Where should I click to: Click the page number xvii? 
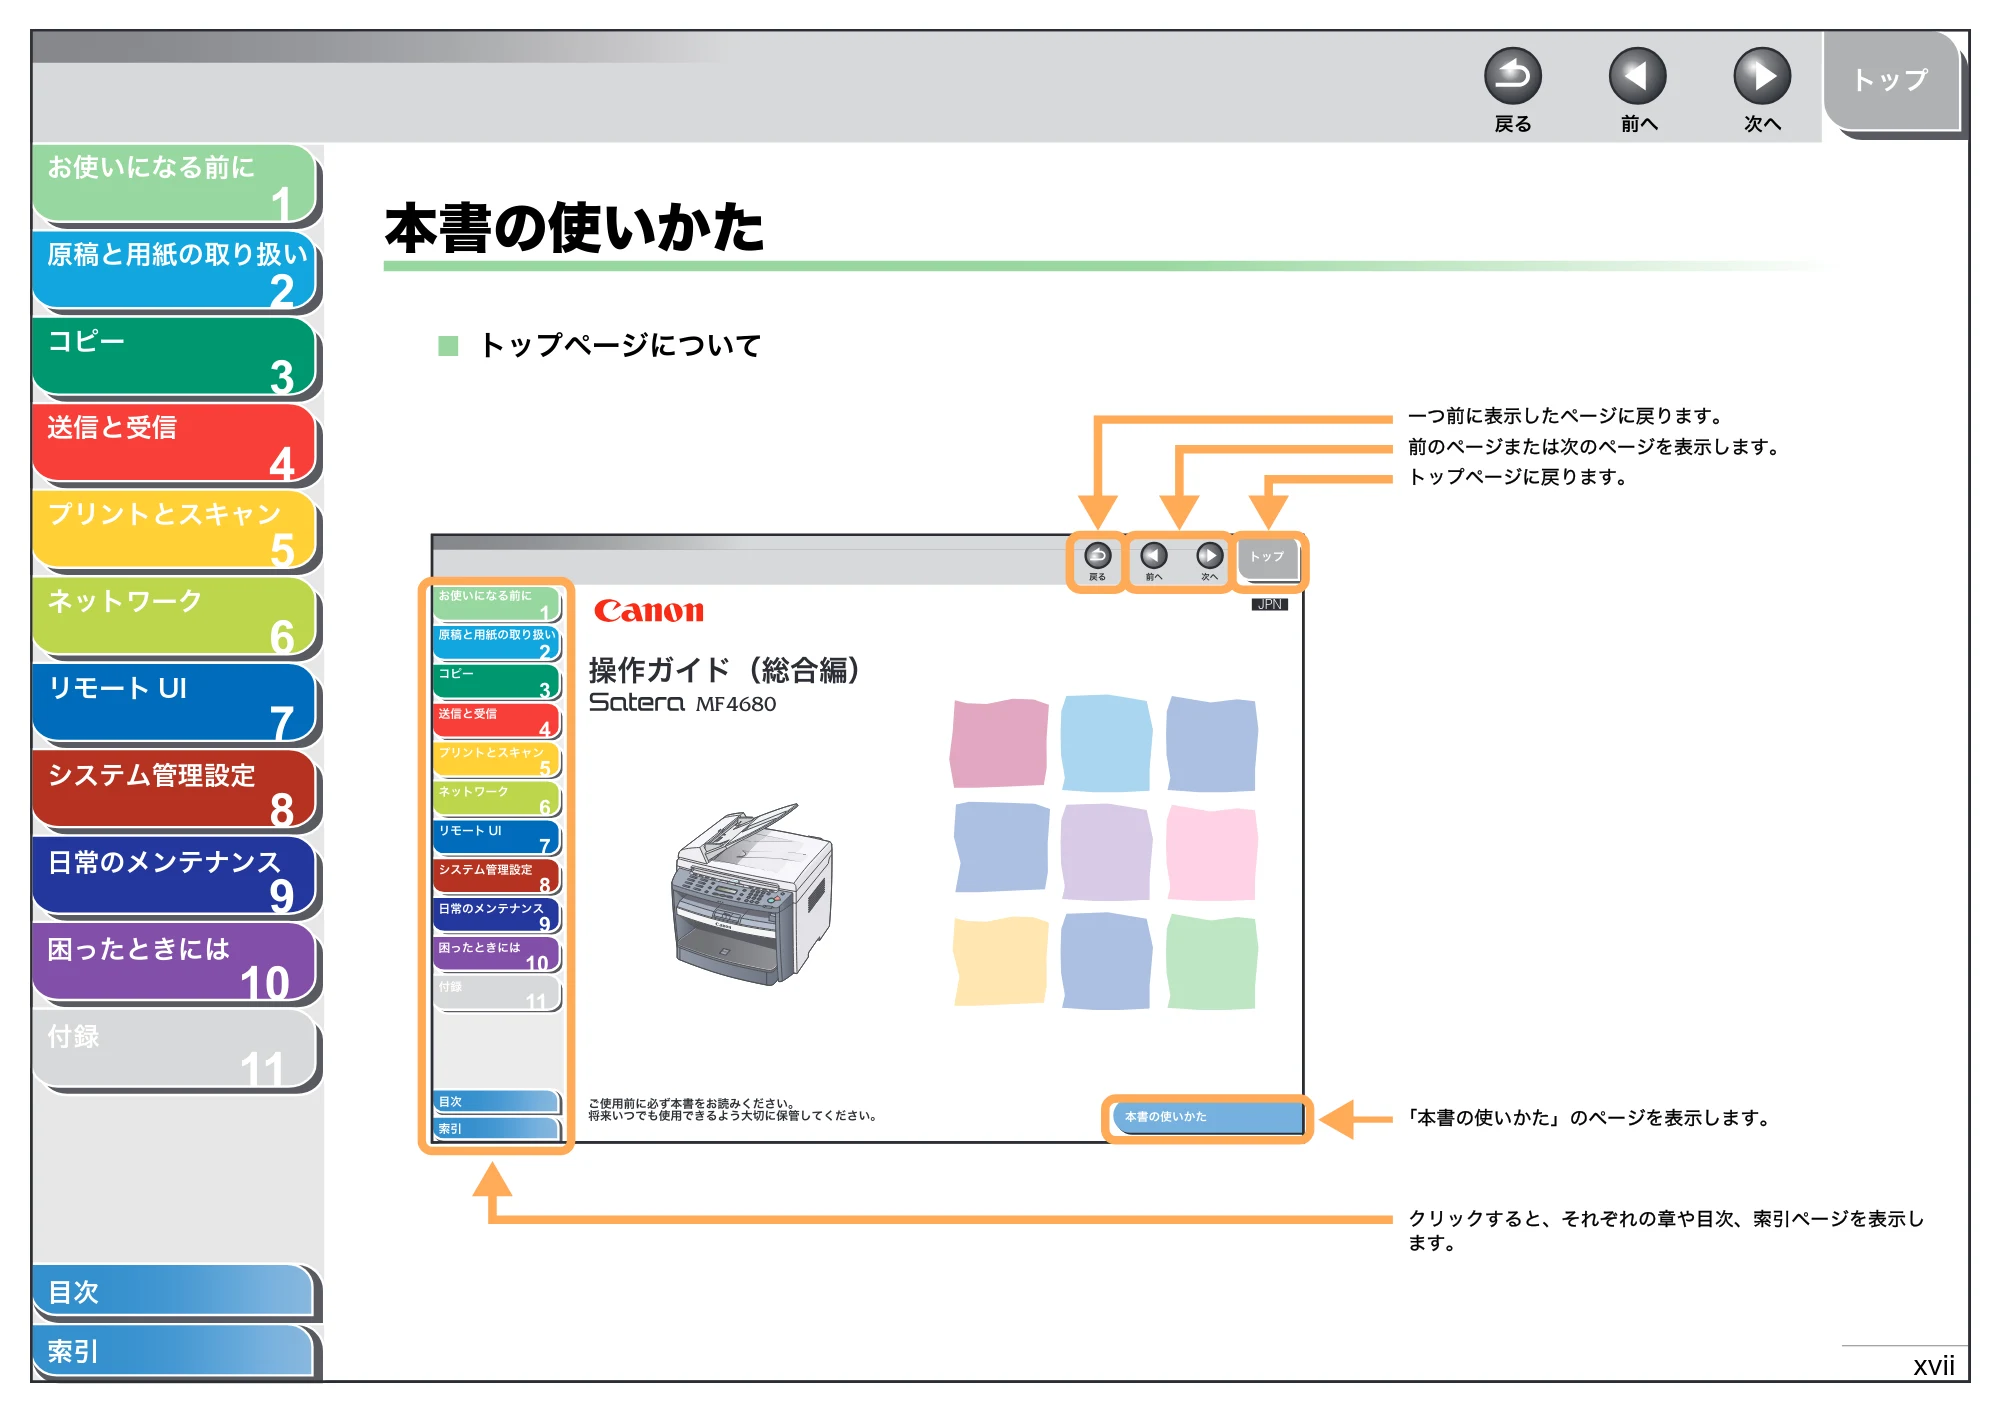click(1933, 1366)
